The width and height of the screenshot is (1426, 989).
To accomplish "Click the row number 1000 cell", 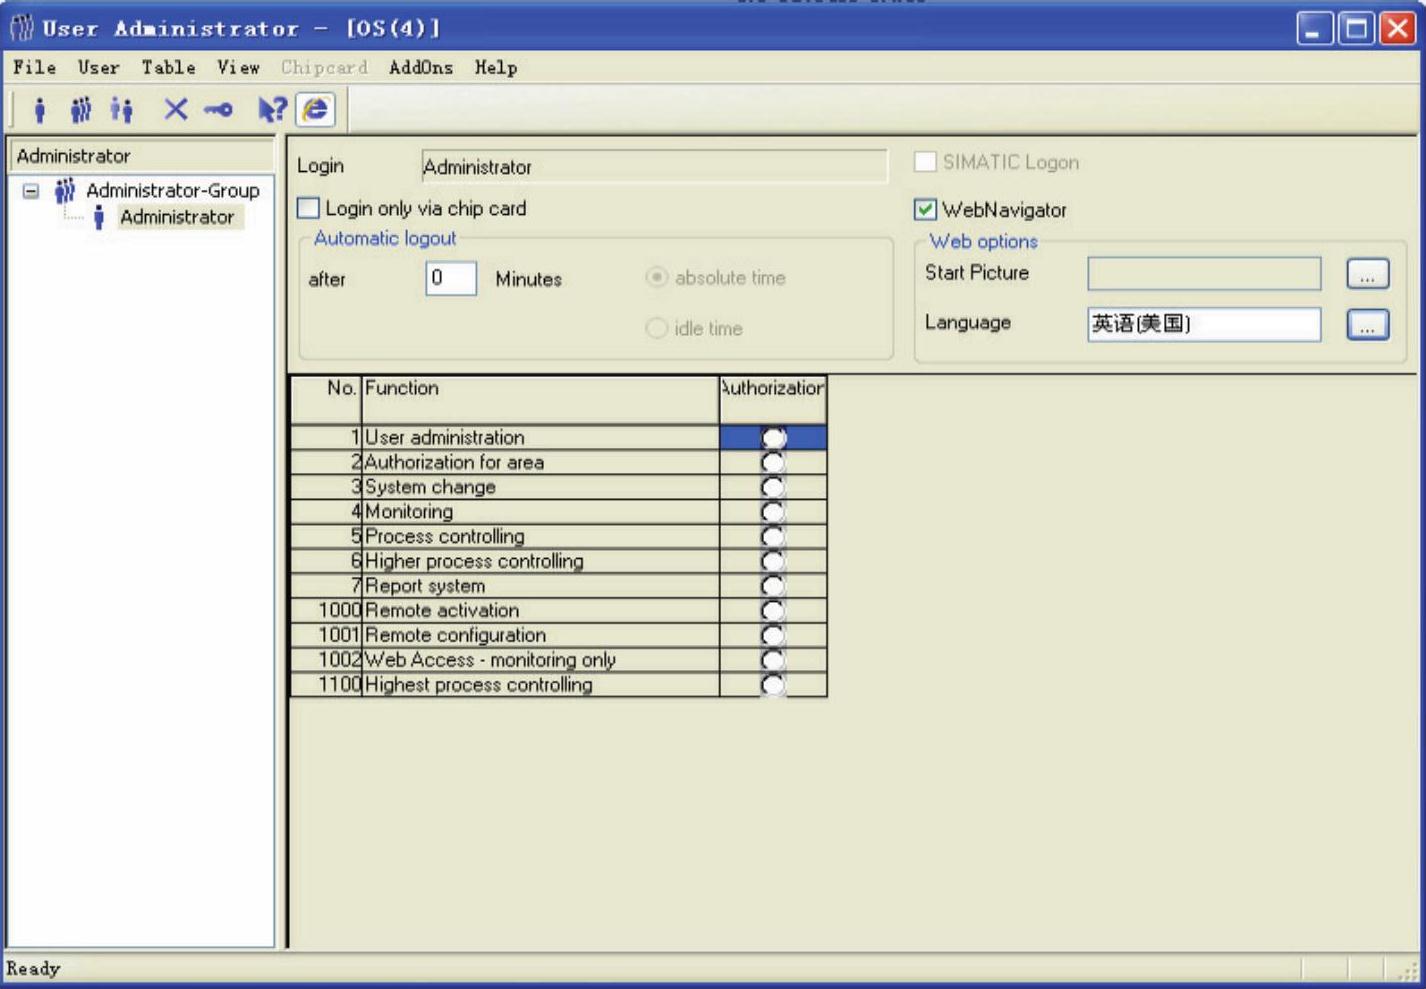I will (x=326, y=610).
